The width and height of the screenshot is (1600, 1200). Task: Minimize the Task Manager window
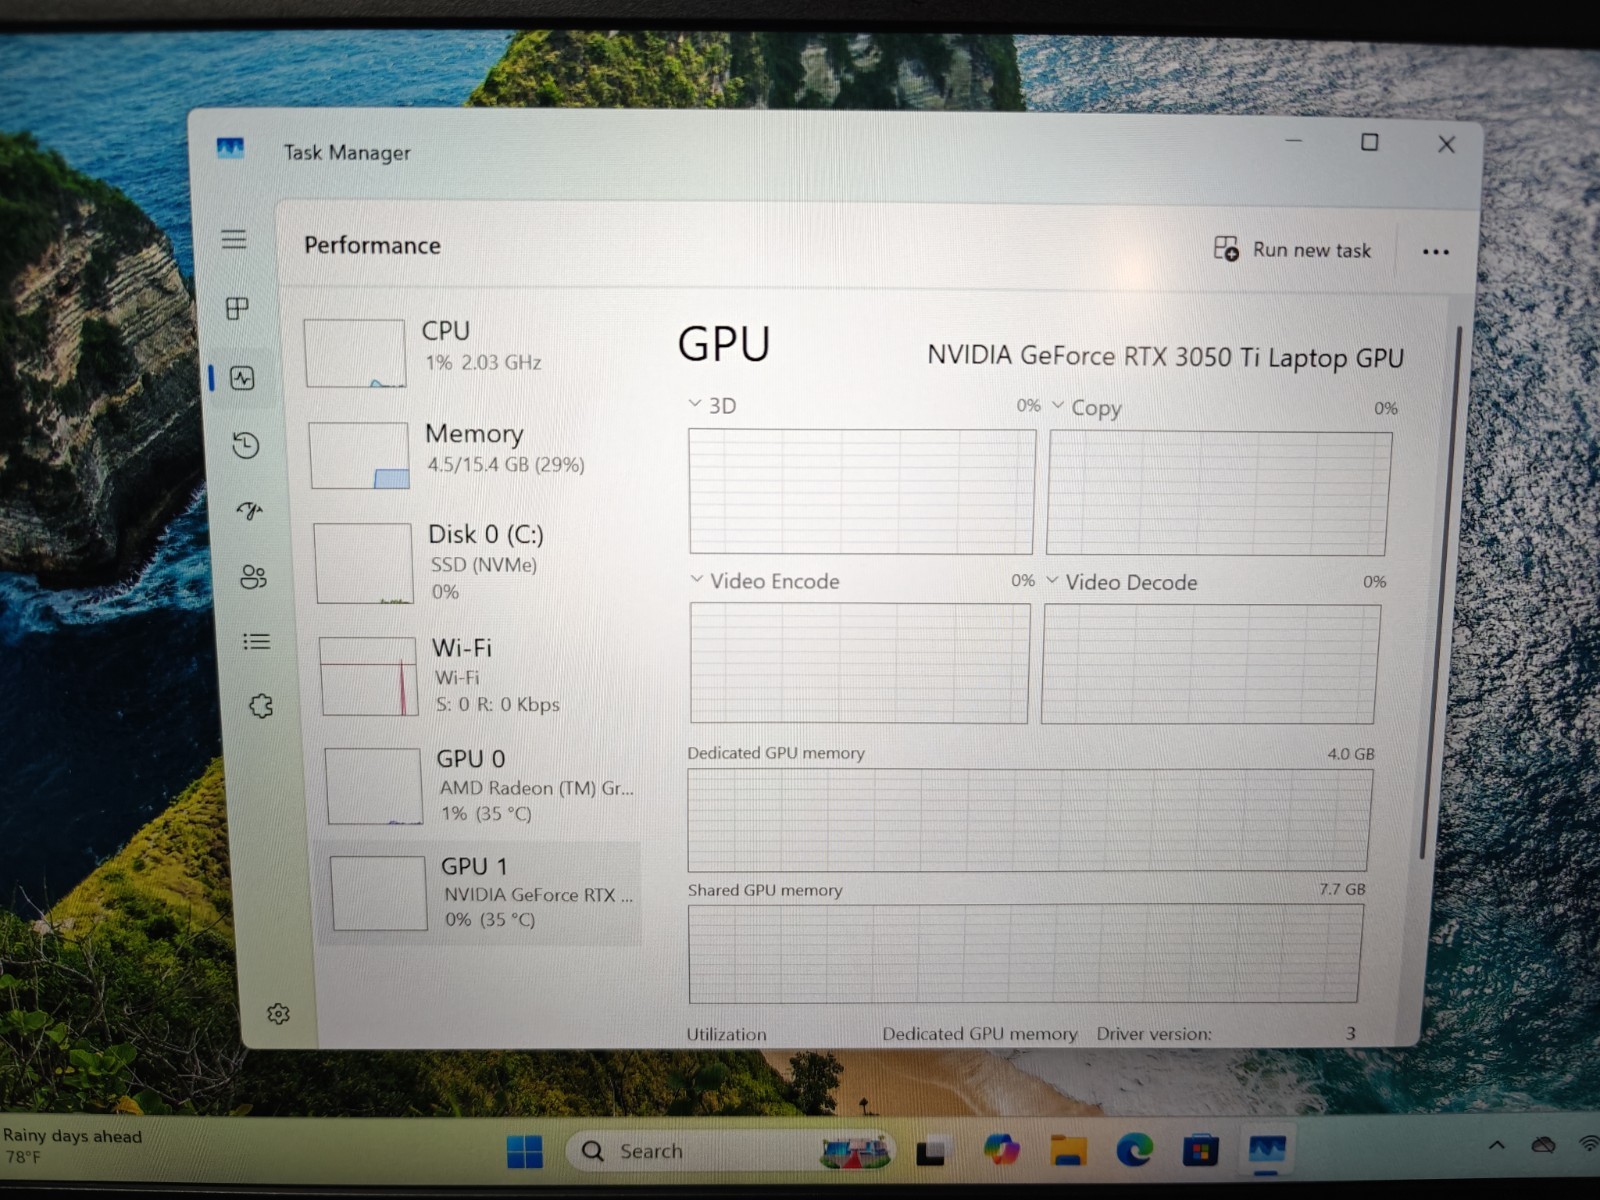tap(1294, 141)
